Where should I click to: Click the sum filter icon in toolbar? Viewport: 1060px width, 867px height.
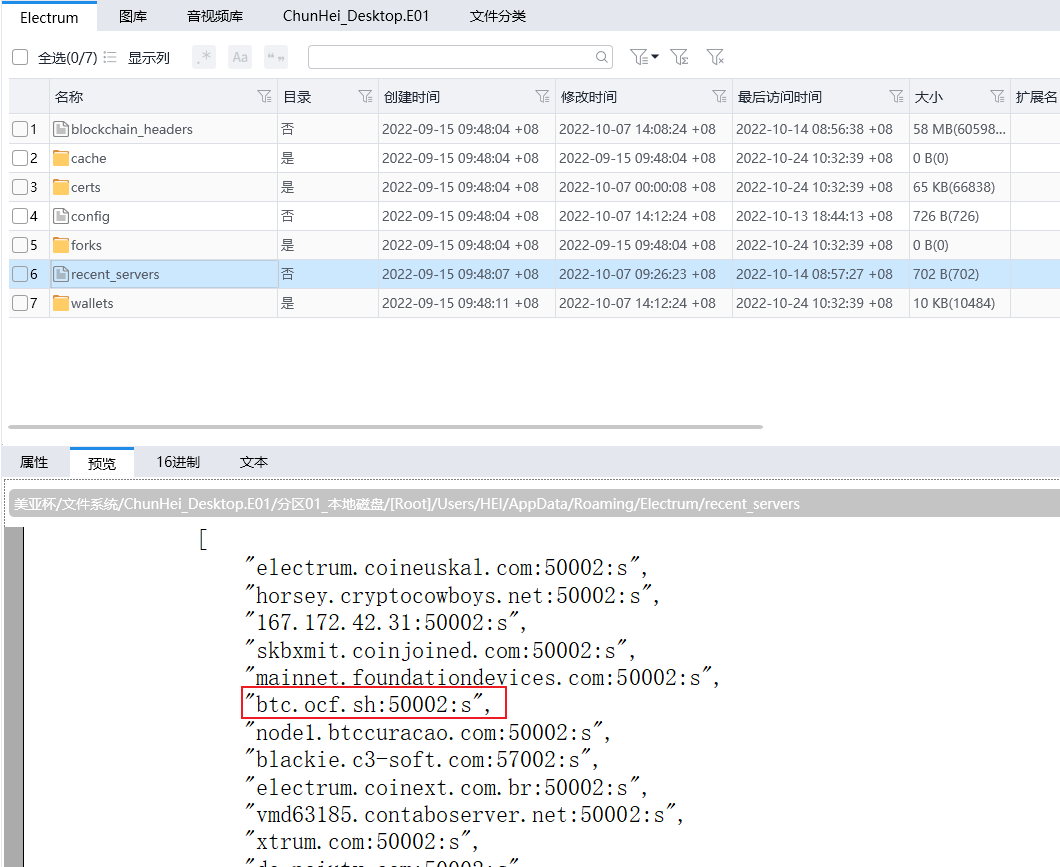(679, 57)
